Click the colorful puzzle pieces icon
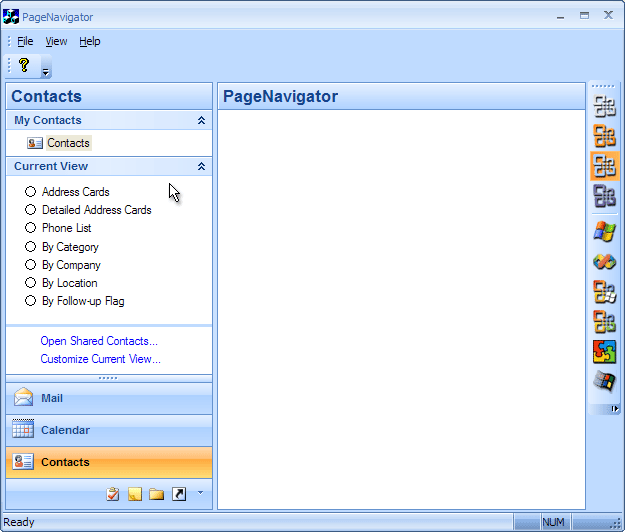The height and width of the screenshot is (532, 625). (605, 352)
